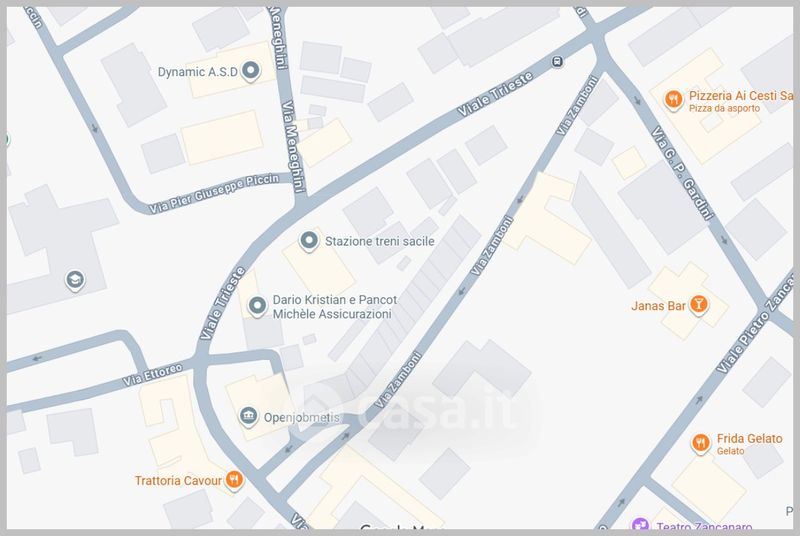Click the school graduation cap marker
The height and width of the screenshot is (536, 800).
(75, 280)
